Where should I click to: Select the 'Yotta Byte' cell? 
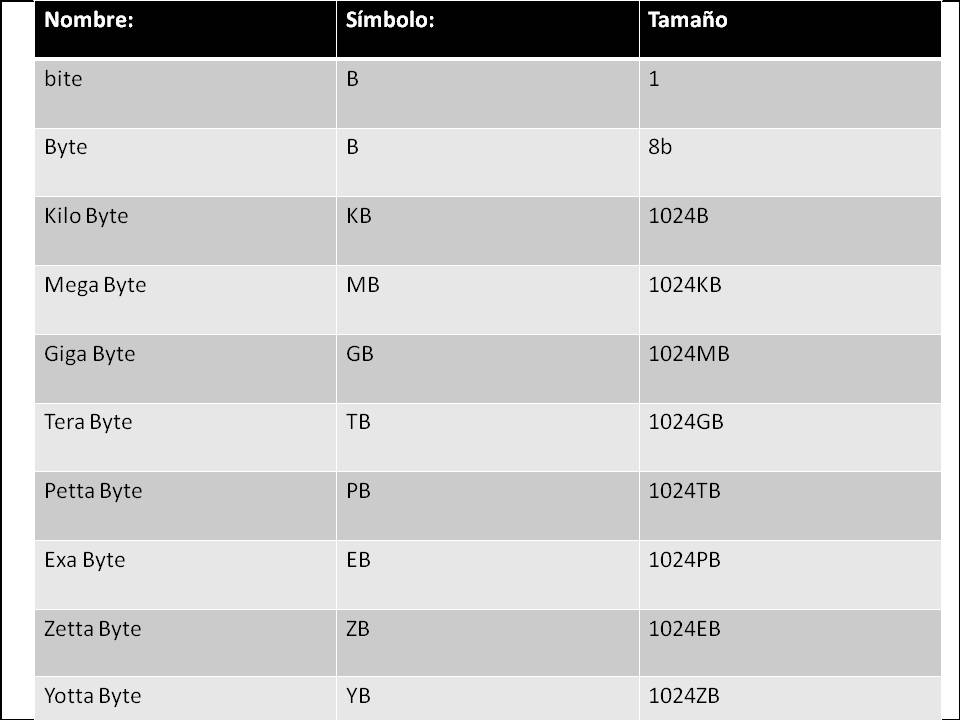click(x=93, y=696)
